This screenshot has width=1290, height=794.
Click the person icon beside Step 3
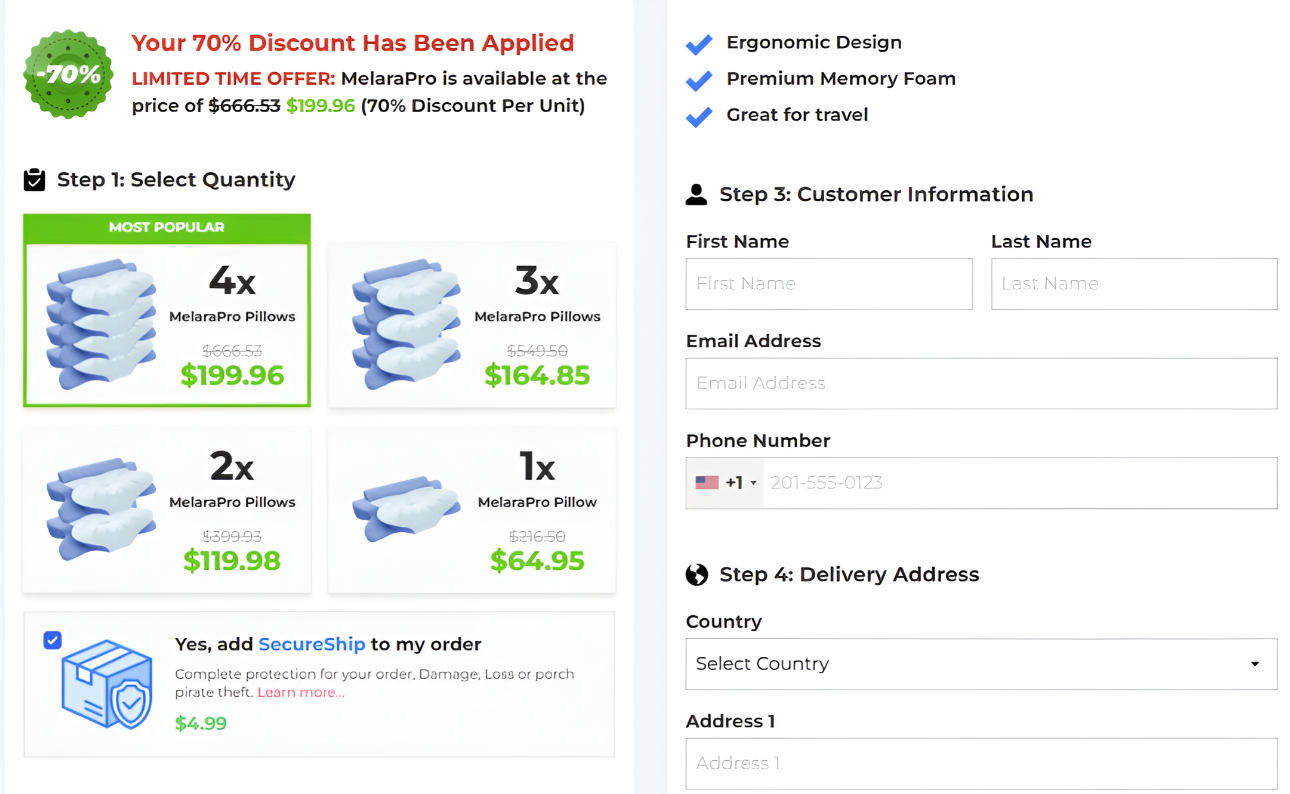tap(696, 195)
